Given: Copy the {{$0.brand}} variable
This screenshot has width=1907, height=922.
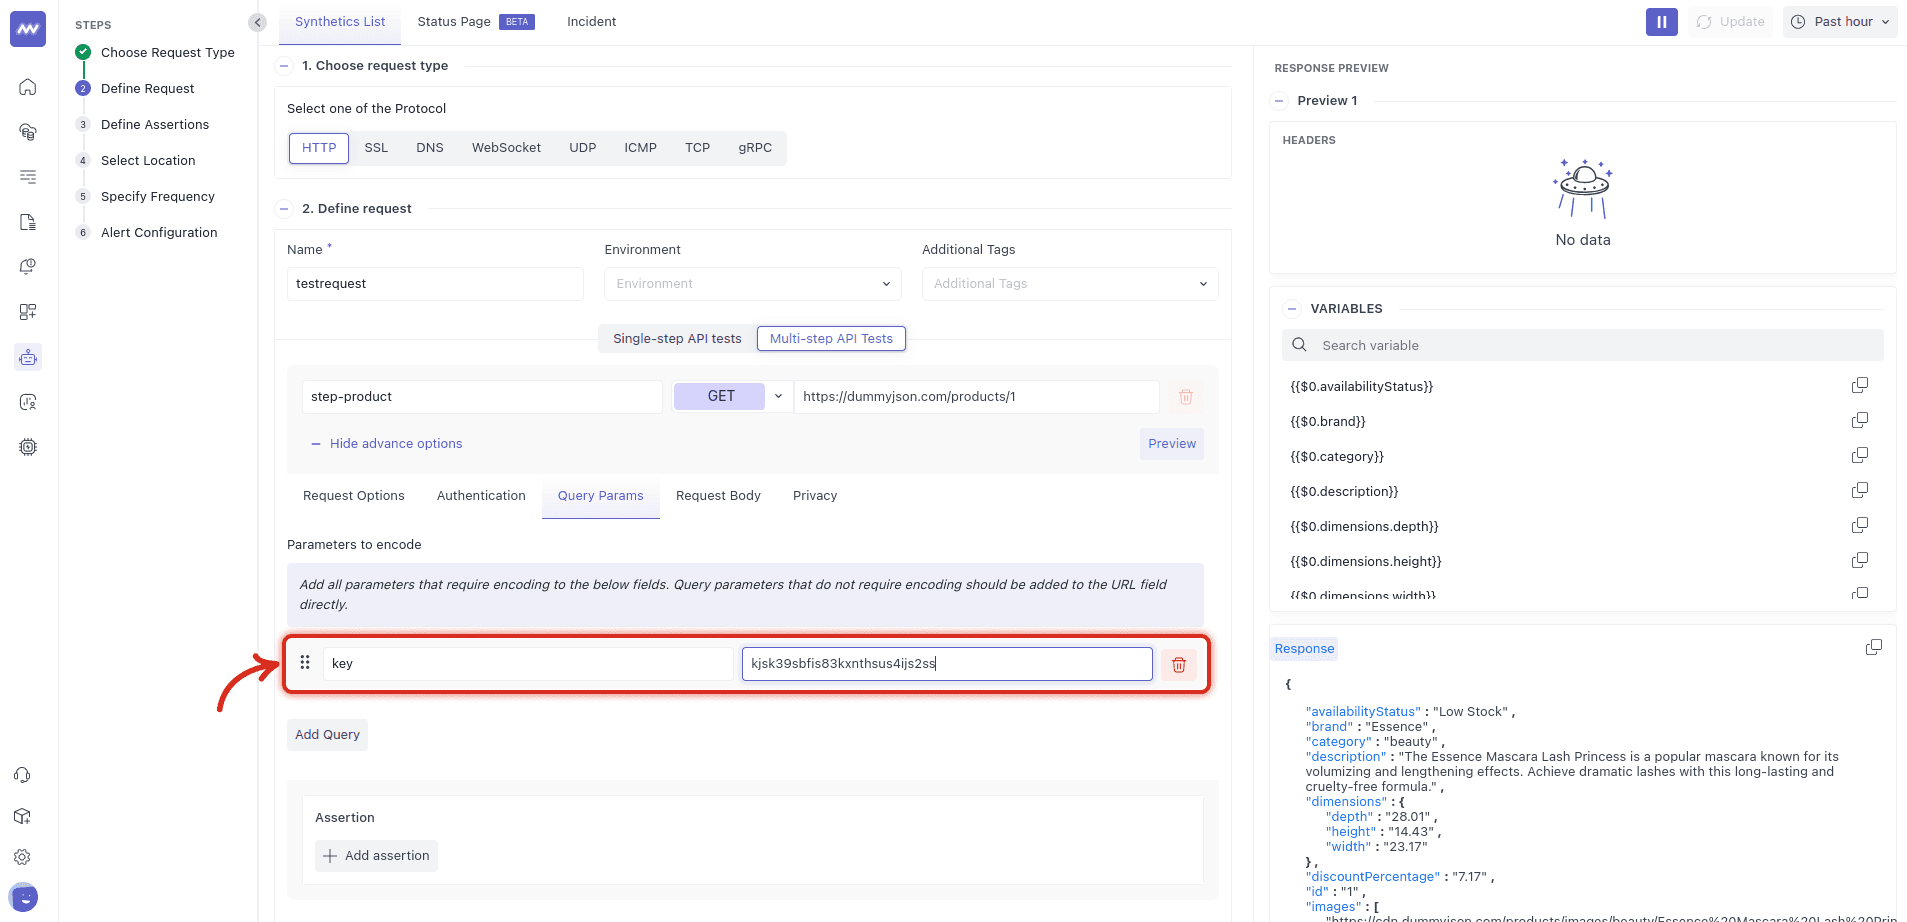Looking at the screenshot, I should pos(1859,421).
